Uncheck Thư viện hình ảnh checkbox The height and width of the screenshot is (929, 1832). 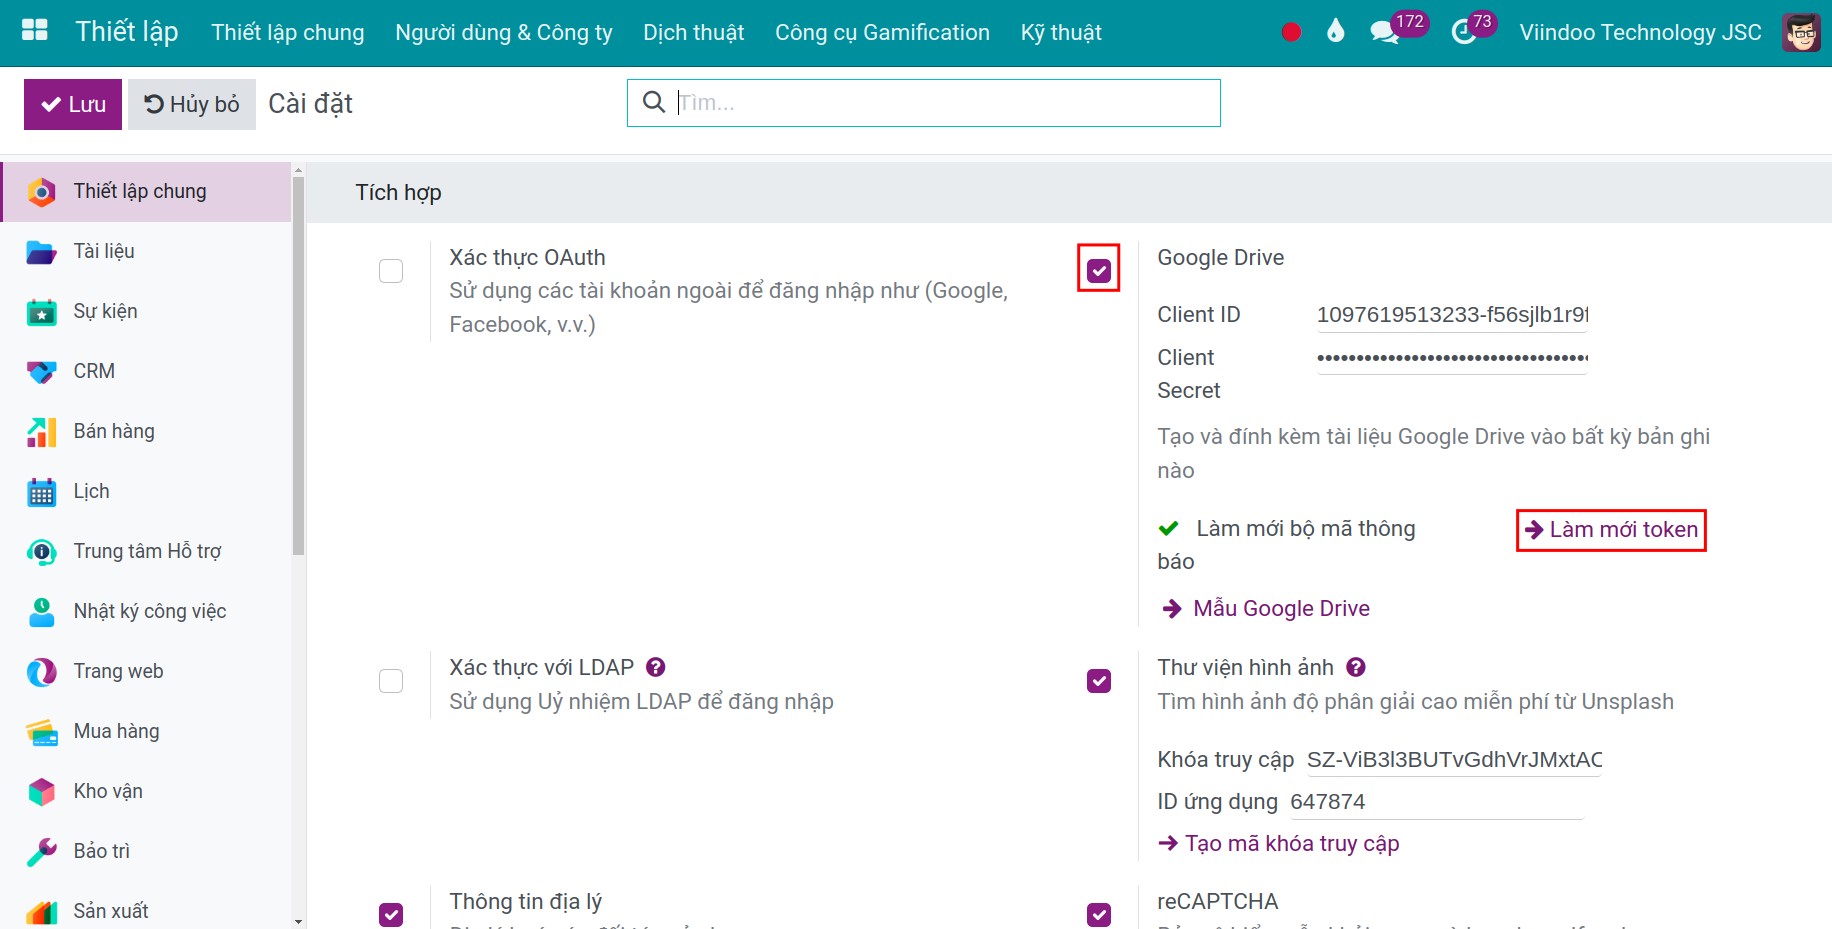pos(1099,681)
